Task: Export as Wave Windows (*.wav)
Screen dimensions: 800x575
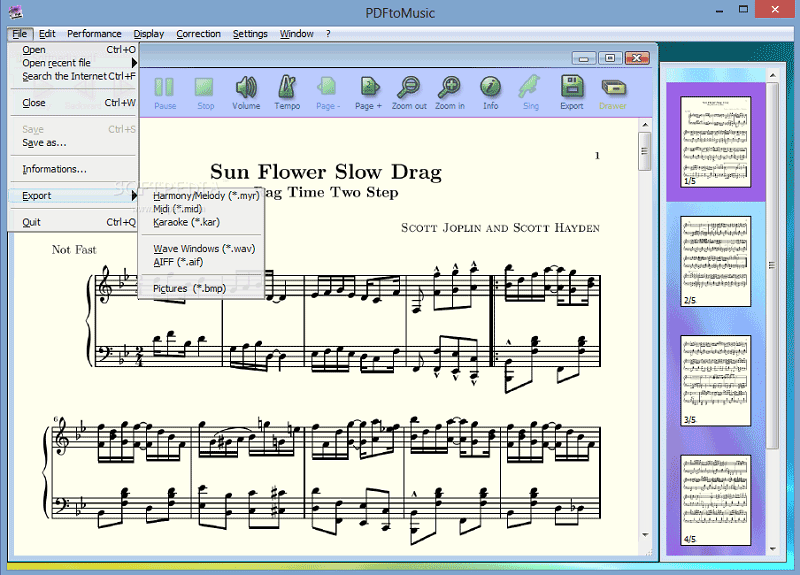Action: 202,248
